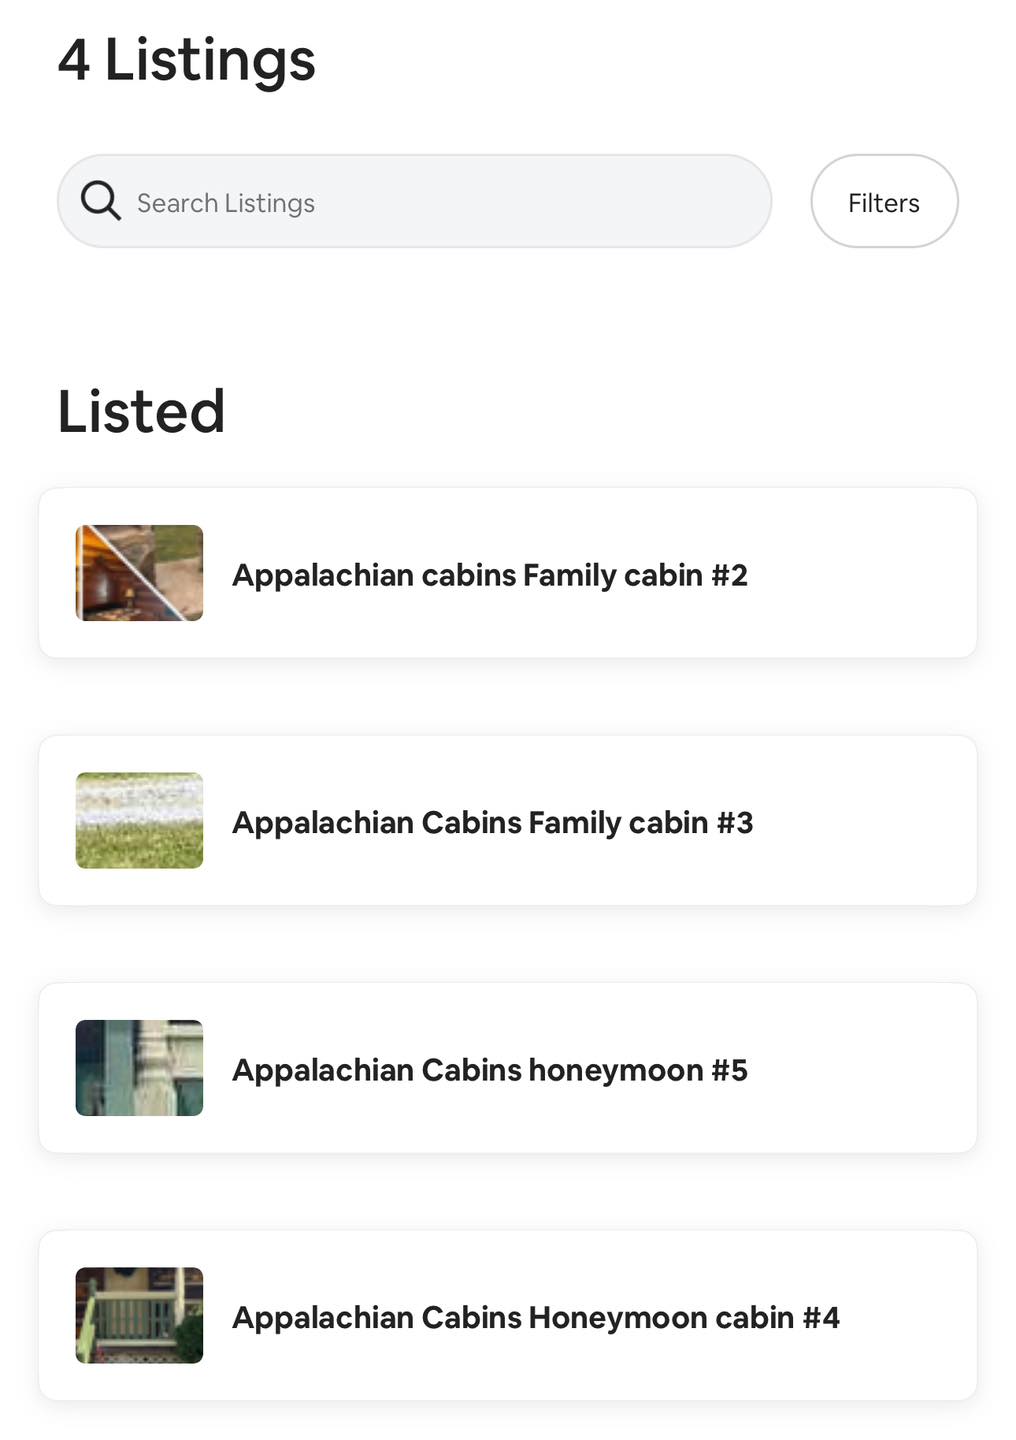
Task: Open the 'Appalachian Cabins Family cabin #3' title
Action: (x=492, y=822)
